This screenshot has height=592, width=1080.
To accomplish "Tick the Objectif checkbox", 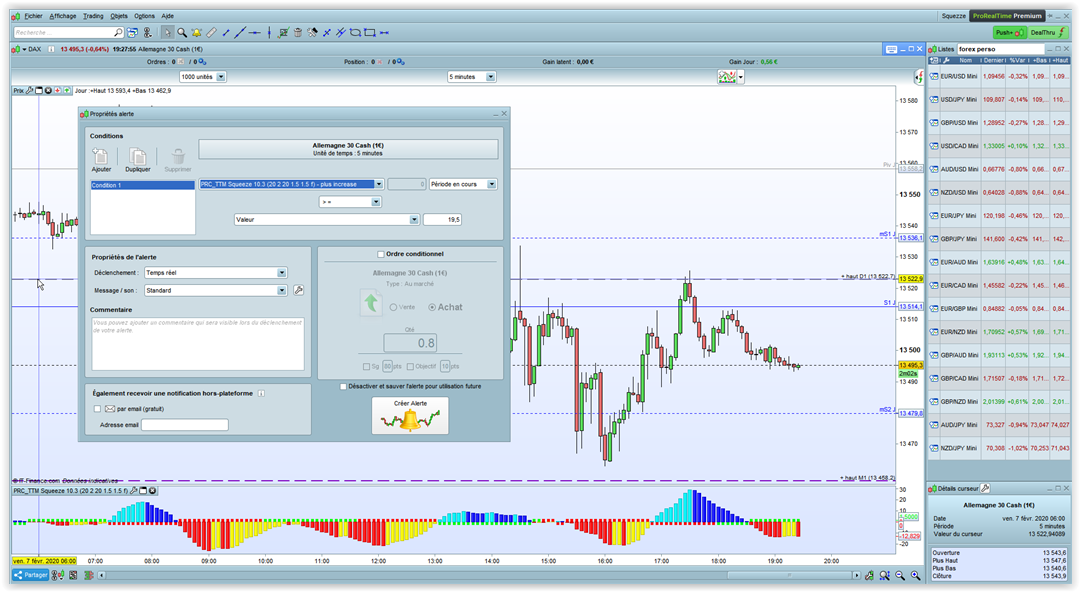I will point(410,367).
